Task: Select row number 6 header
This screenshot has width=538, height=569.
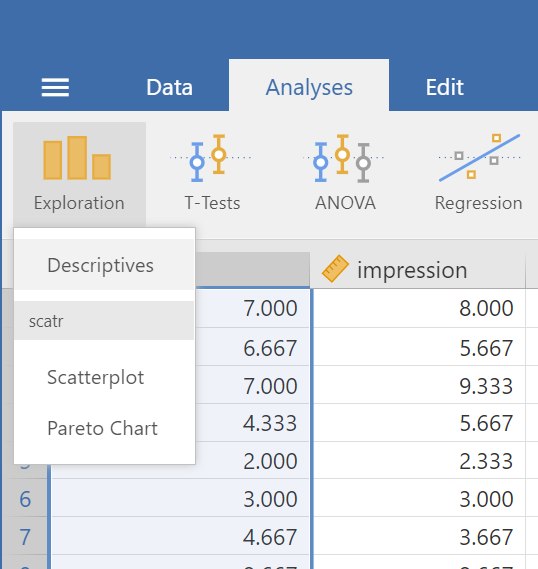Action: (x=25, y=499)
